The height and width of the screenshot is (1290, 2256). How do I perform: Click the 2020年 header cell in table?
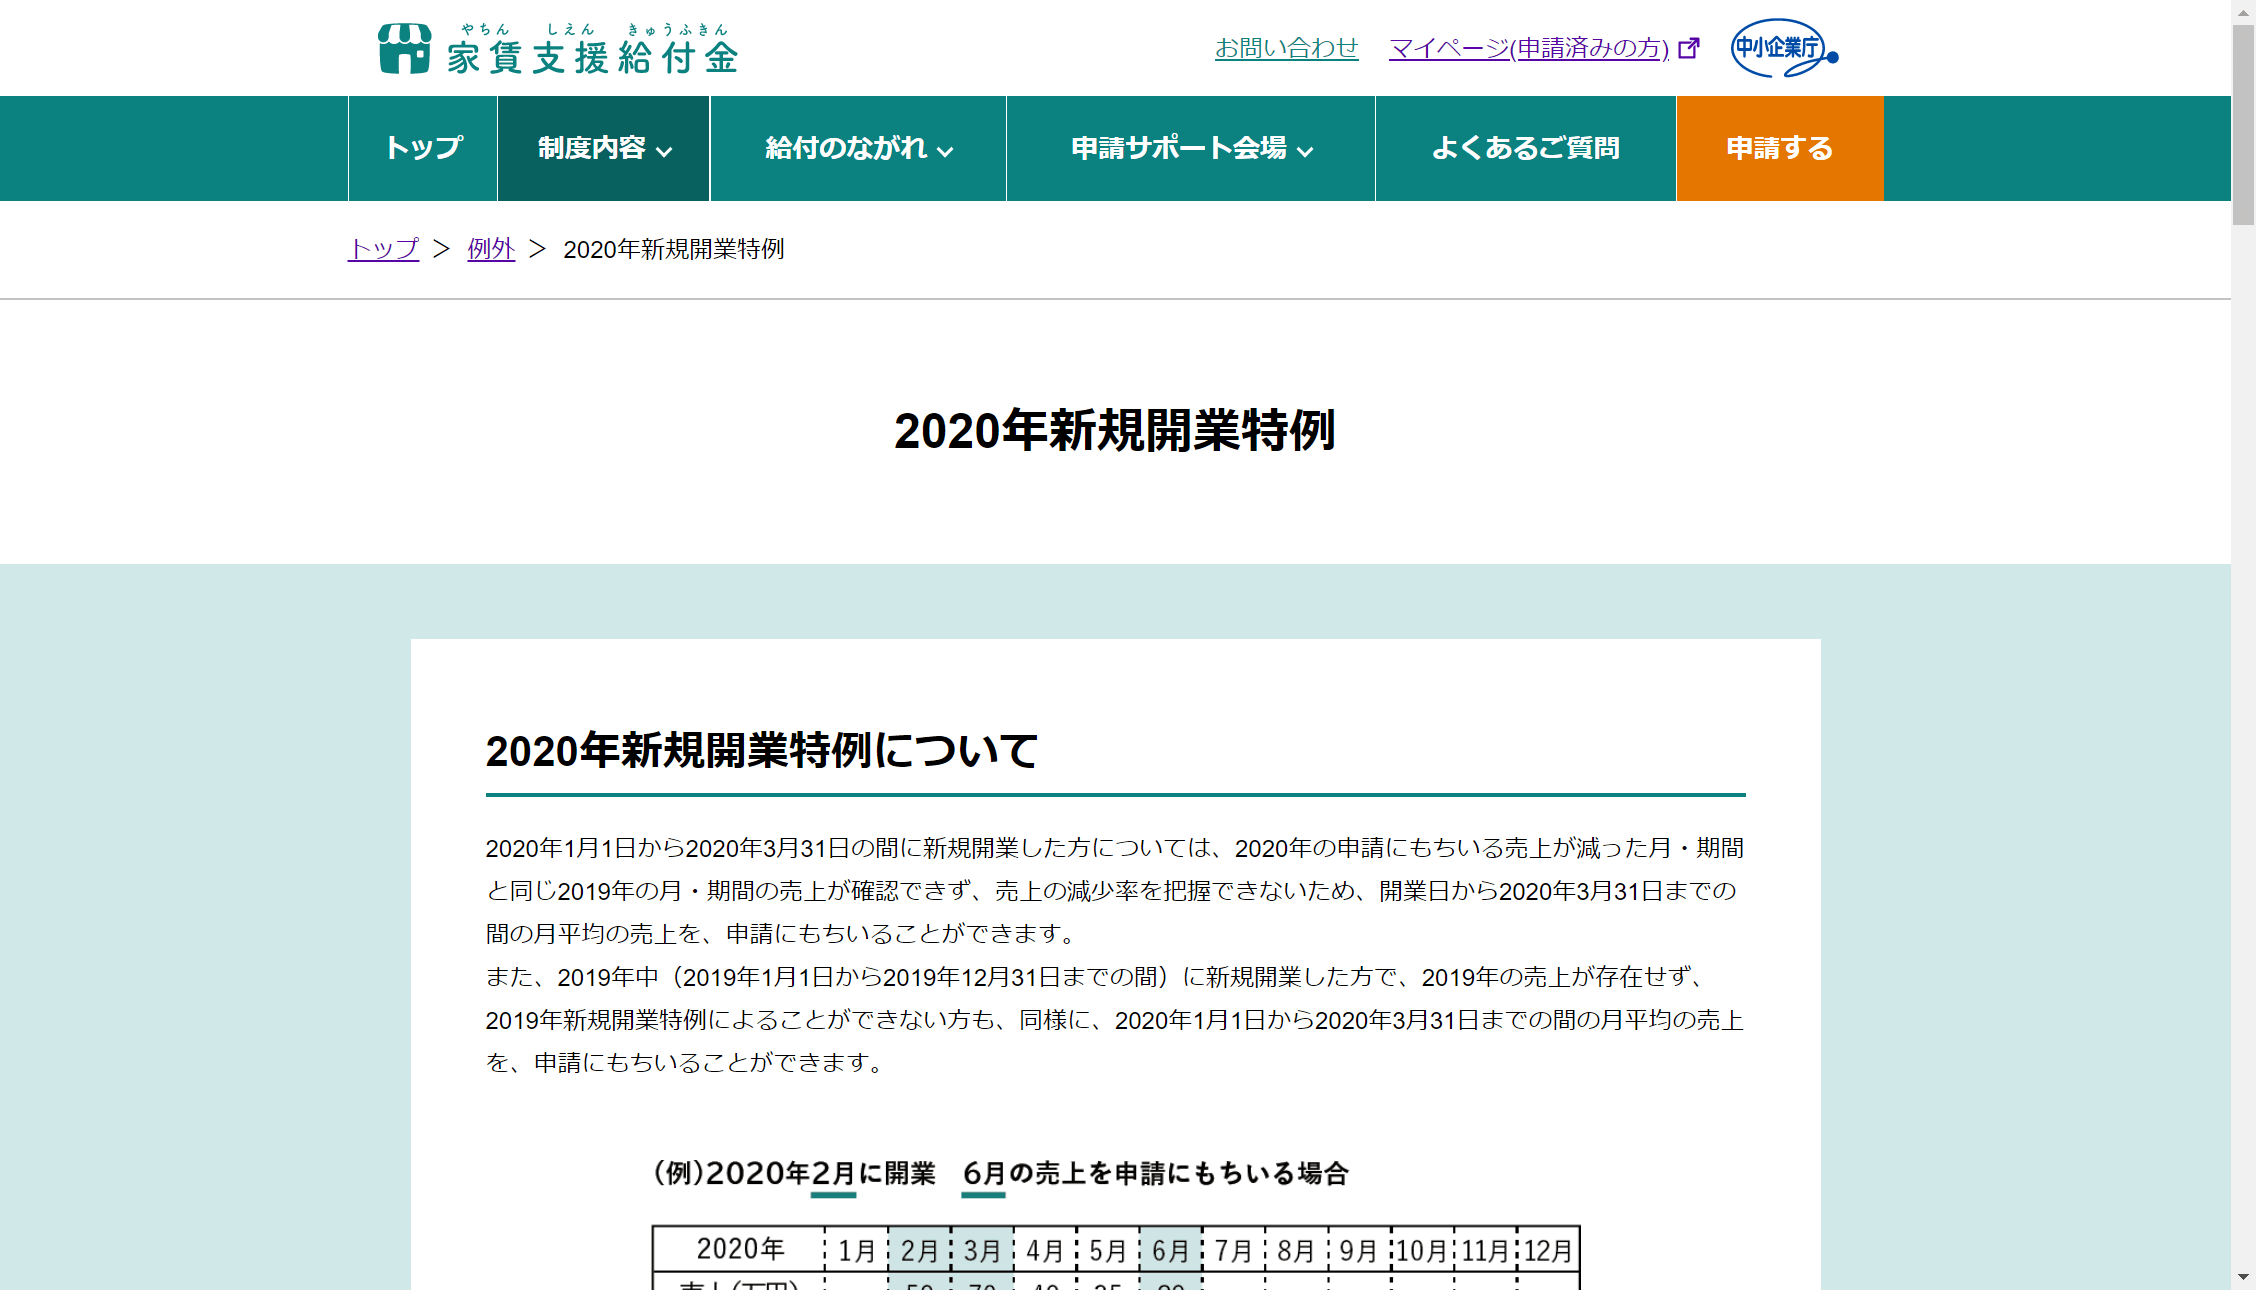739,1249
